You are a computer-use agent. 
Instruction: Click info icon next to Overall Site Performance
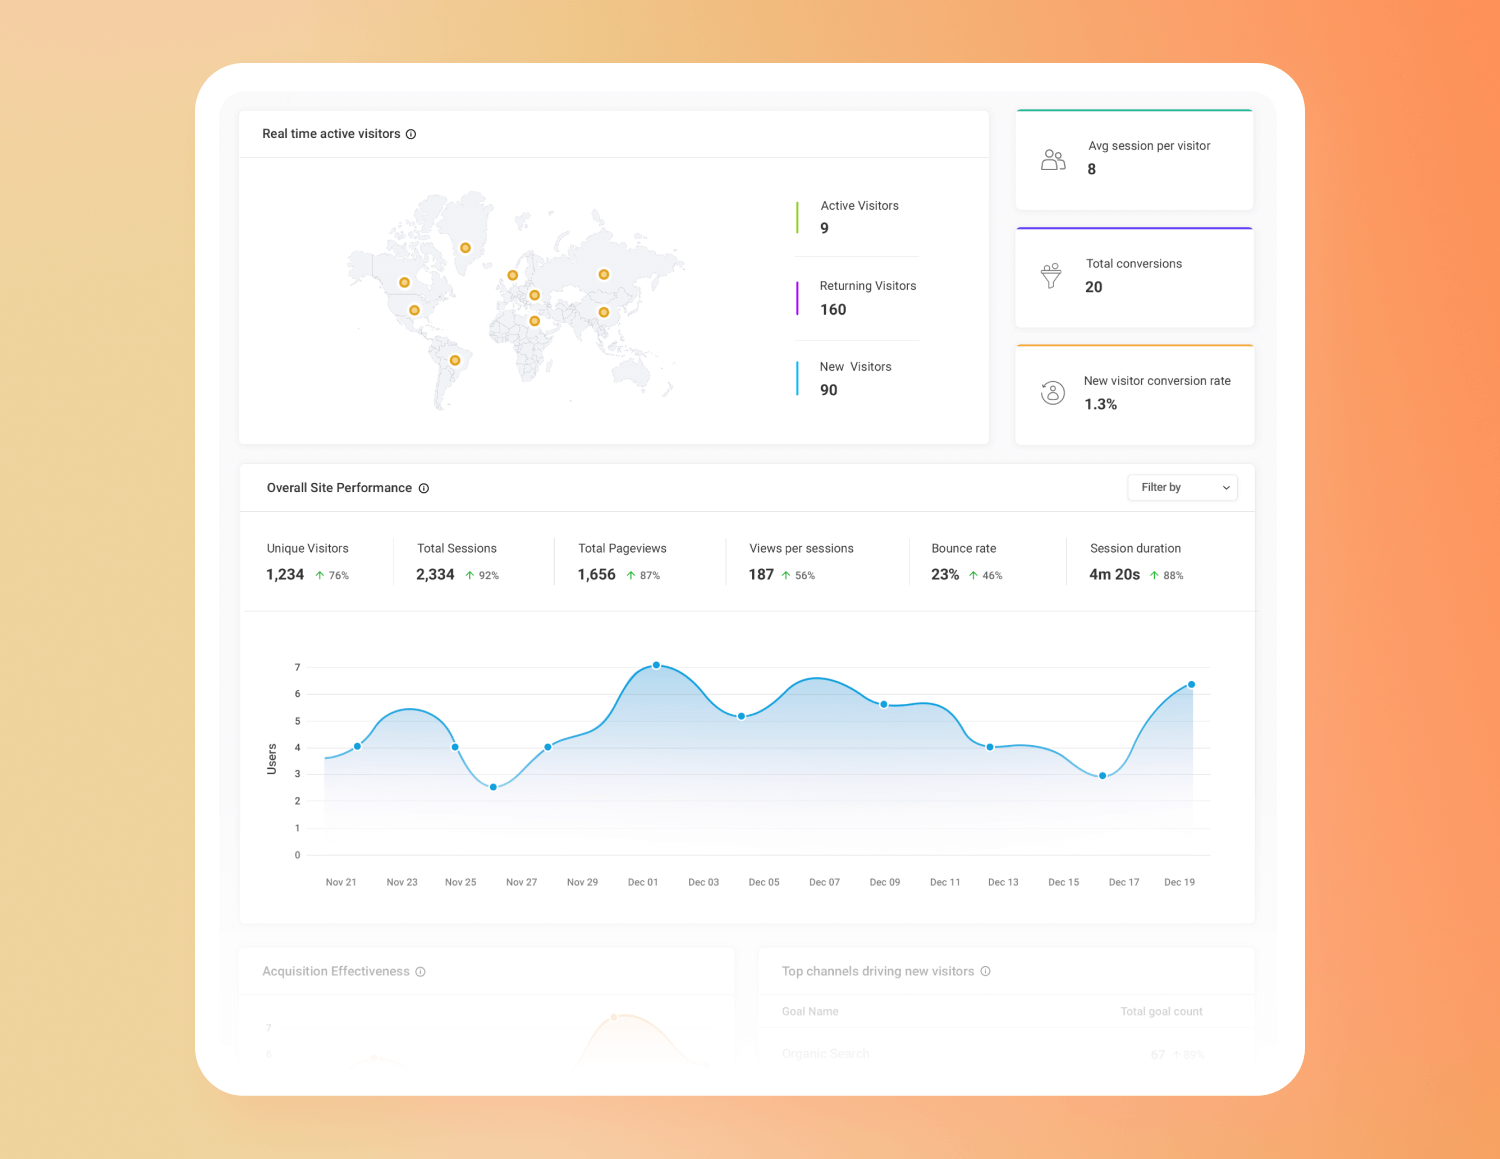coord(424,488)
